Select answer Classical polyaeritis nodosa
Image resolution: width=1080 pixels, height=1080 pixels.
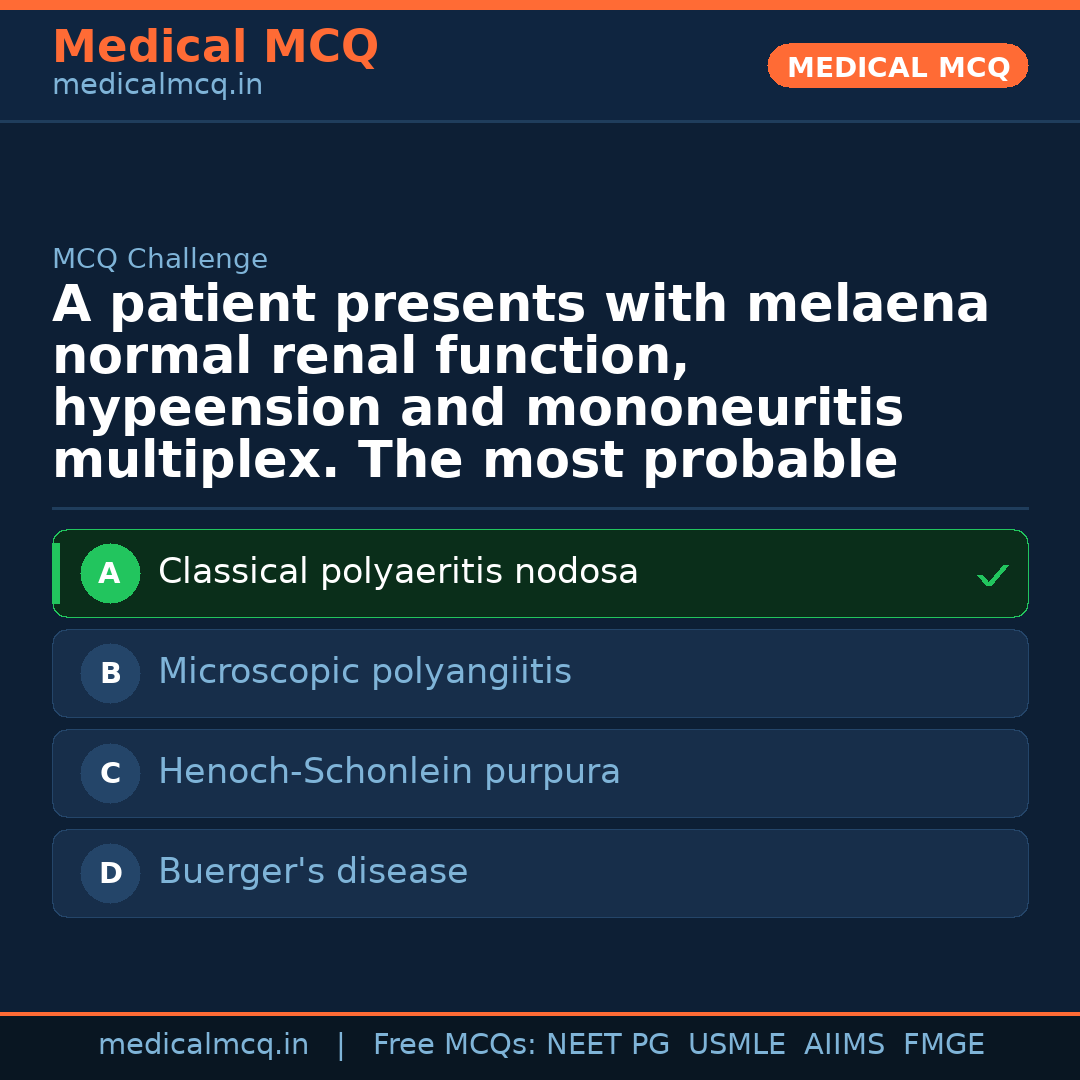pos(398,572)
